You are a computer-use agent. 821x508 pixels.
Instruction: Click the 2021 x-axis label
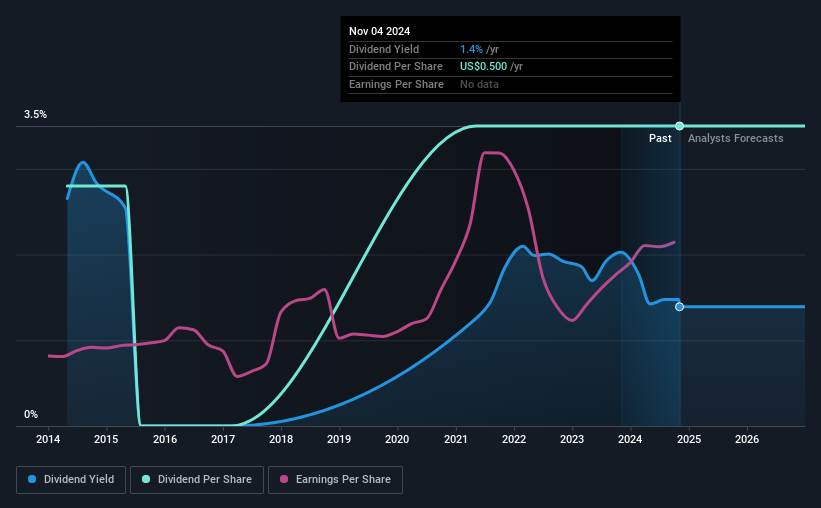tap(456, 439)
